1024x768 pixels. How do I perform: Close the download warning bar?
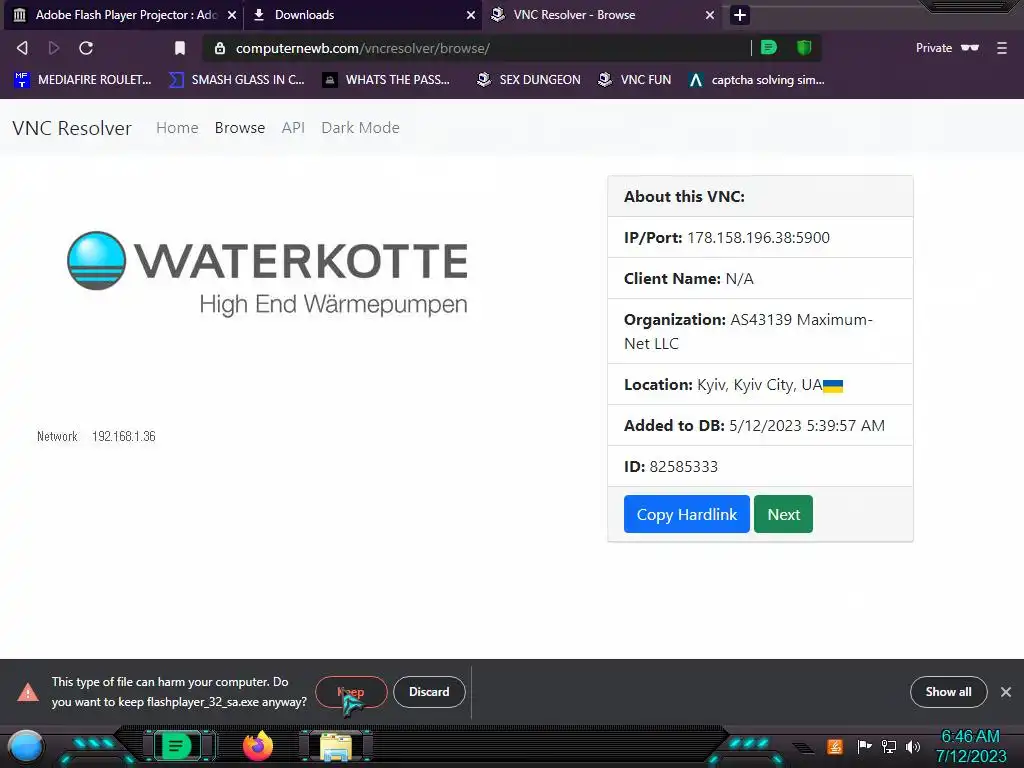coord(1006,692)
